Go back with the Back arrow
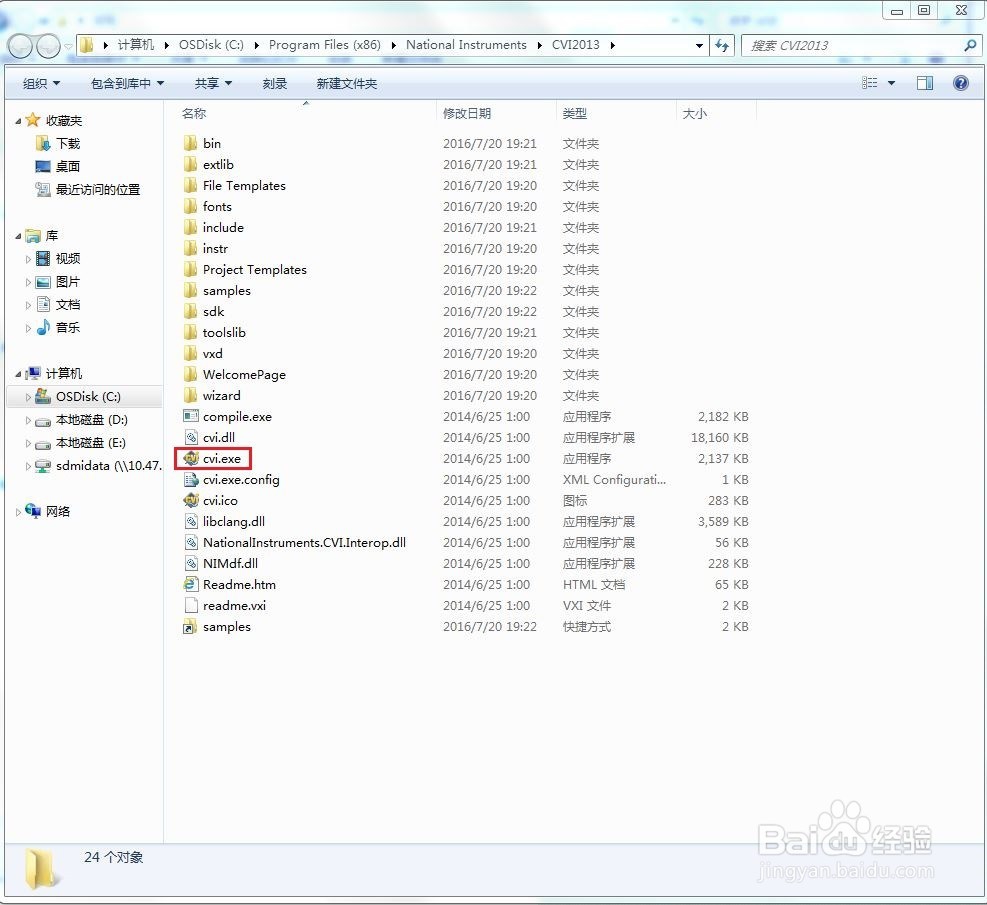 click(20, 46)
